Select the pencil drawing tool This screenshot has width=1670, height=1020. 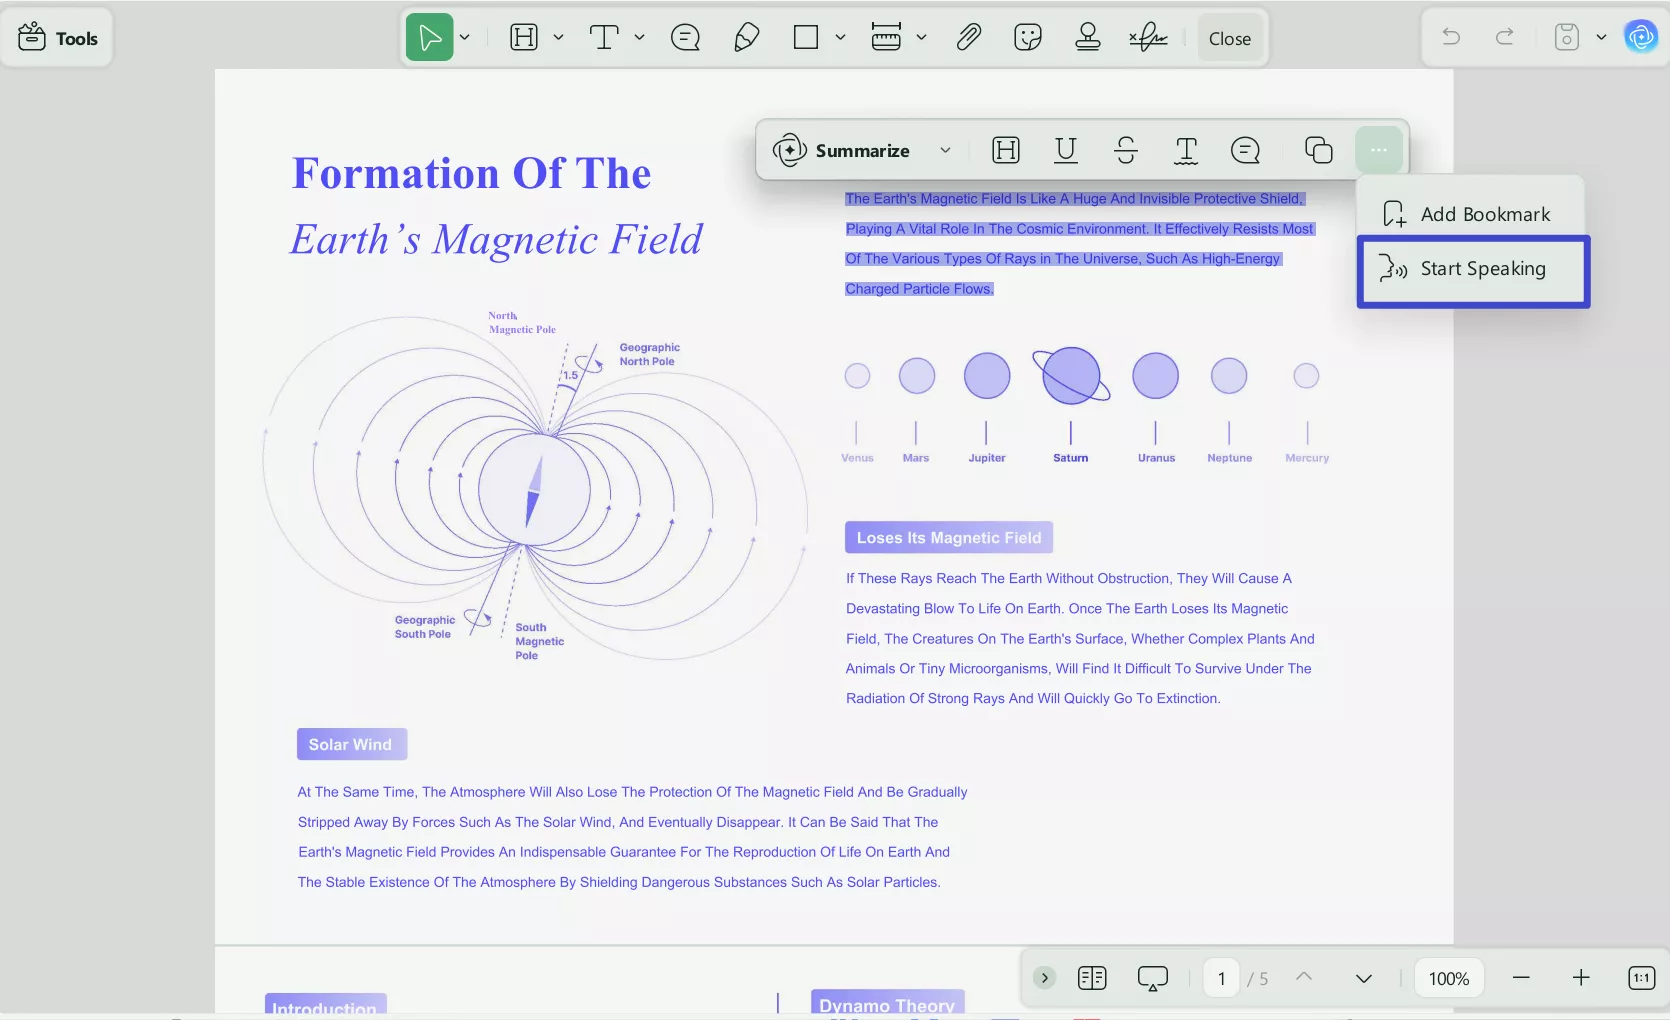[x=746, y=38]
